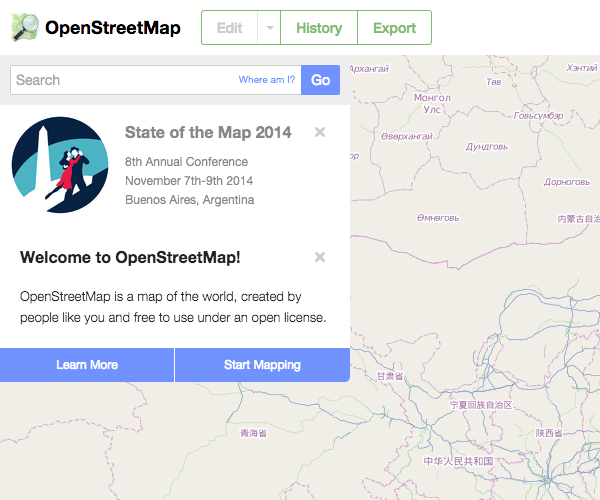The image size is (600, 500).
Task: Expand the Edit dropdown arrow
Action: 269,28
